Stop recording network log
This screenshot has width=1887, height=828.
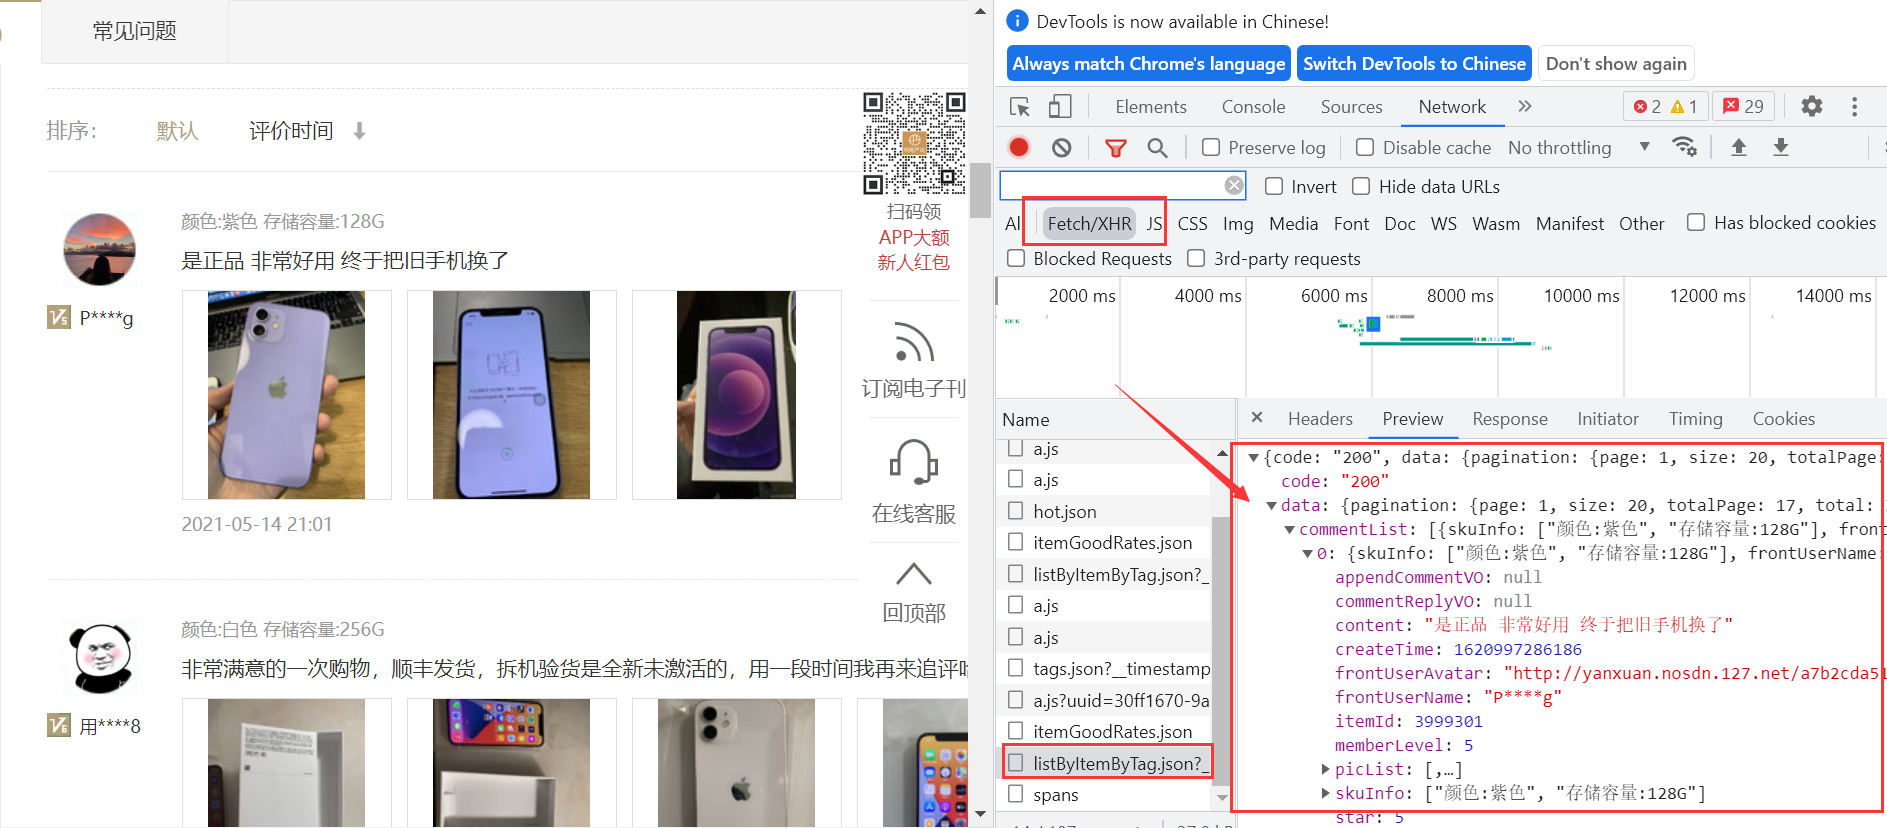1019,147
